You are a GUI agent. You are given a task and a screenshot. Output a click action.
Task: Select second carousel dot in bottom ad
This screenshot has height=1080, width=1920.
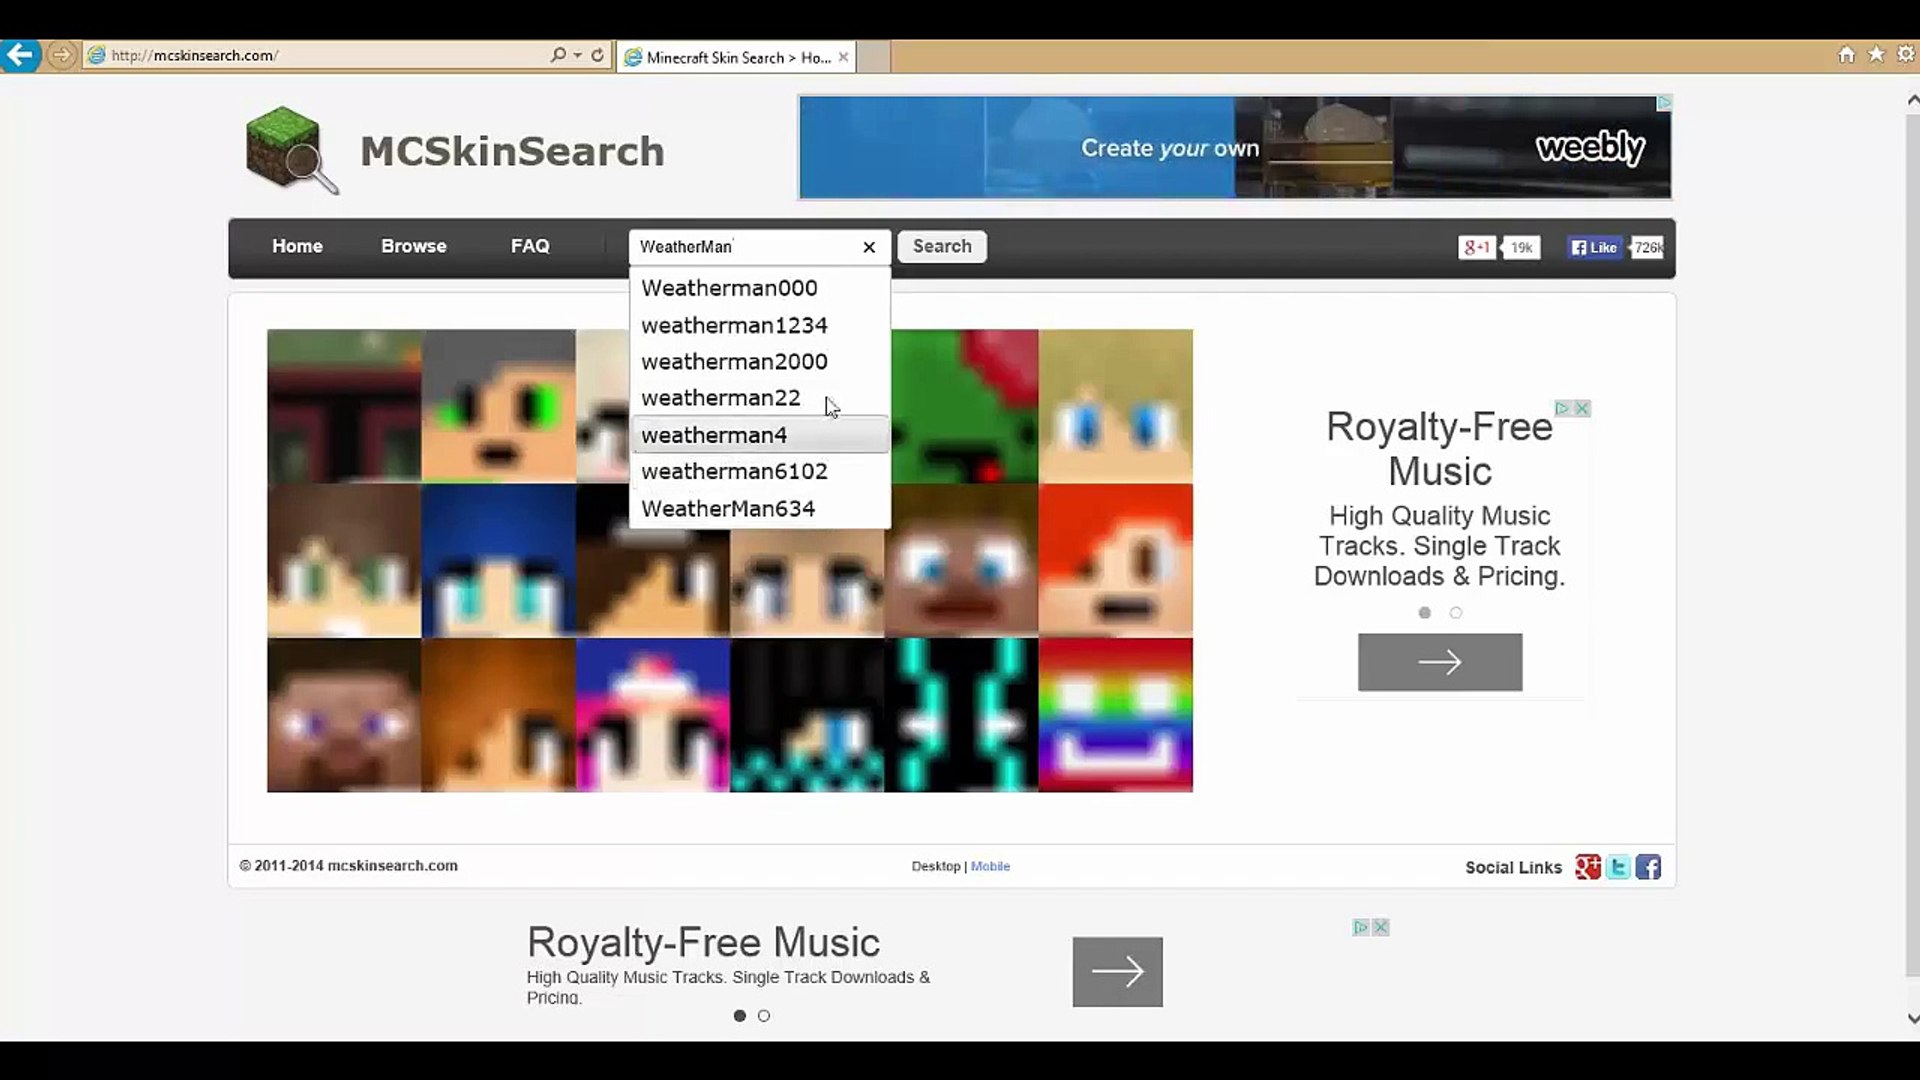point(764,1016)
